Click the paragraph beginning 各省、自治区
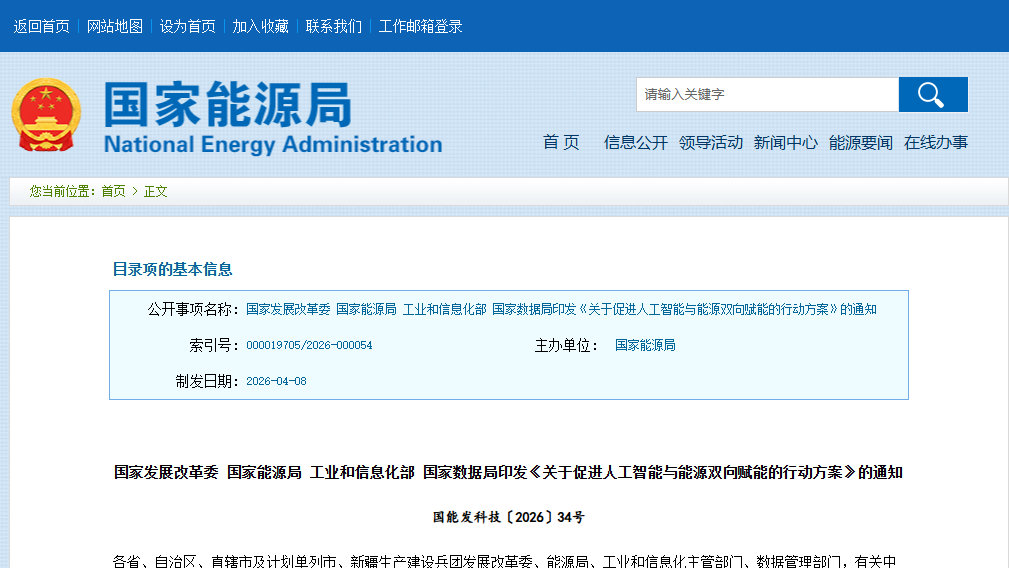 pos(504,561)
